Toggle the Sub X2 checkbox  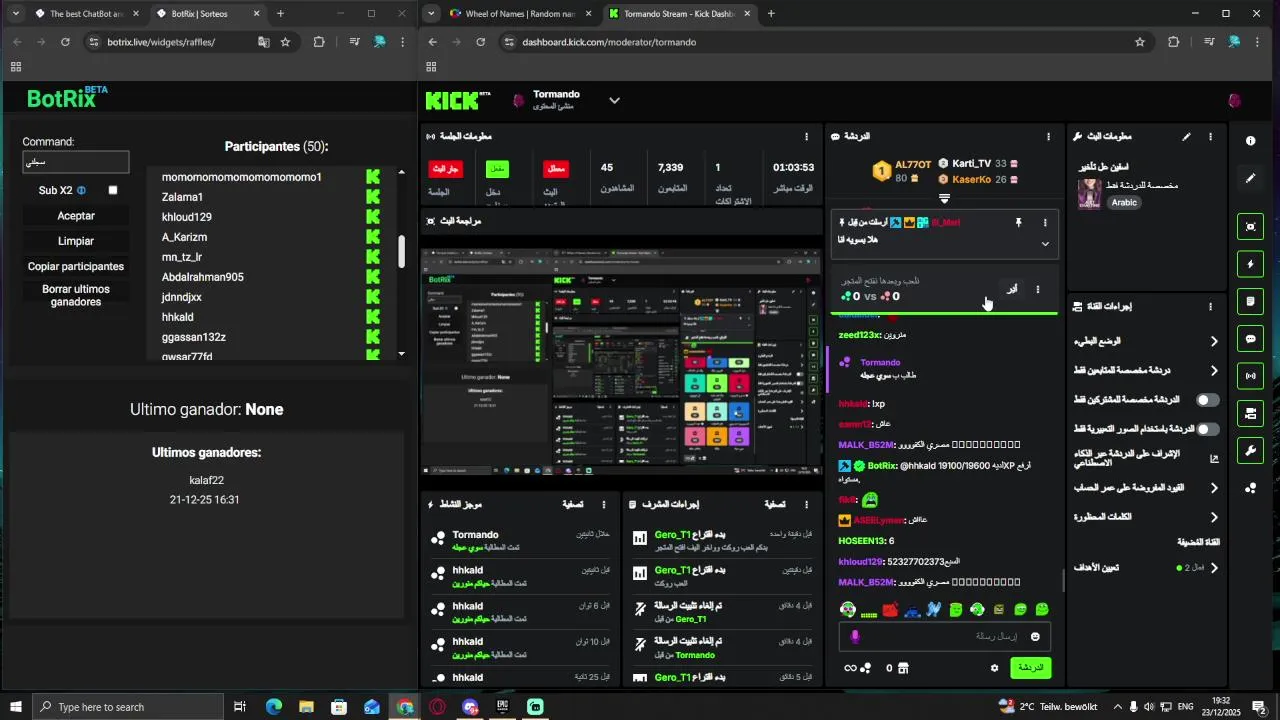click(x=113, y=190)
